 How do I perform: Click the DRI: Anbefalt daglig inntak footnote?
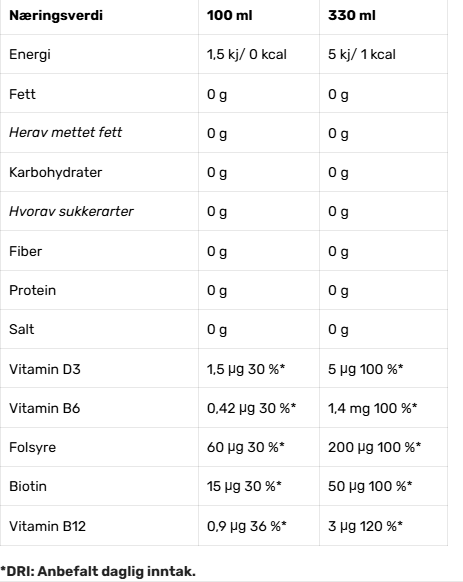click(98, 571)
